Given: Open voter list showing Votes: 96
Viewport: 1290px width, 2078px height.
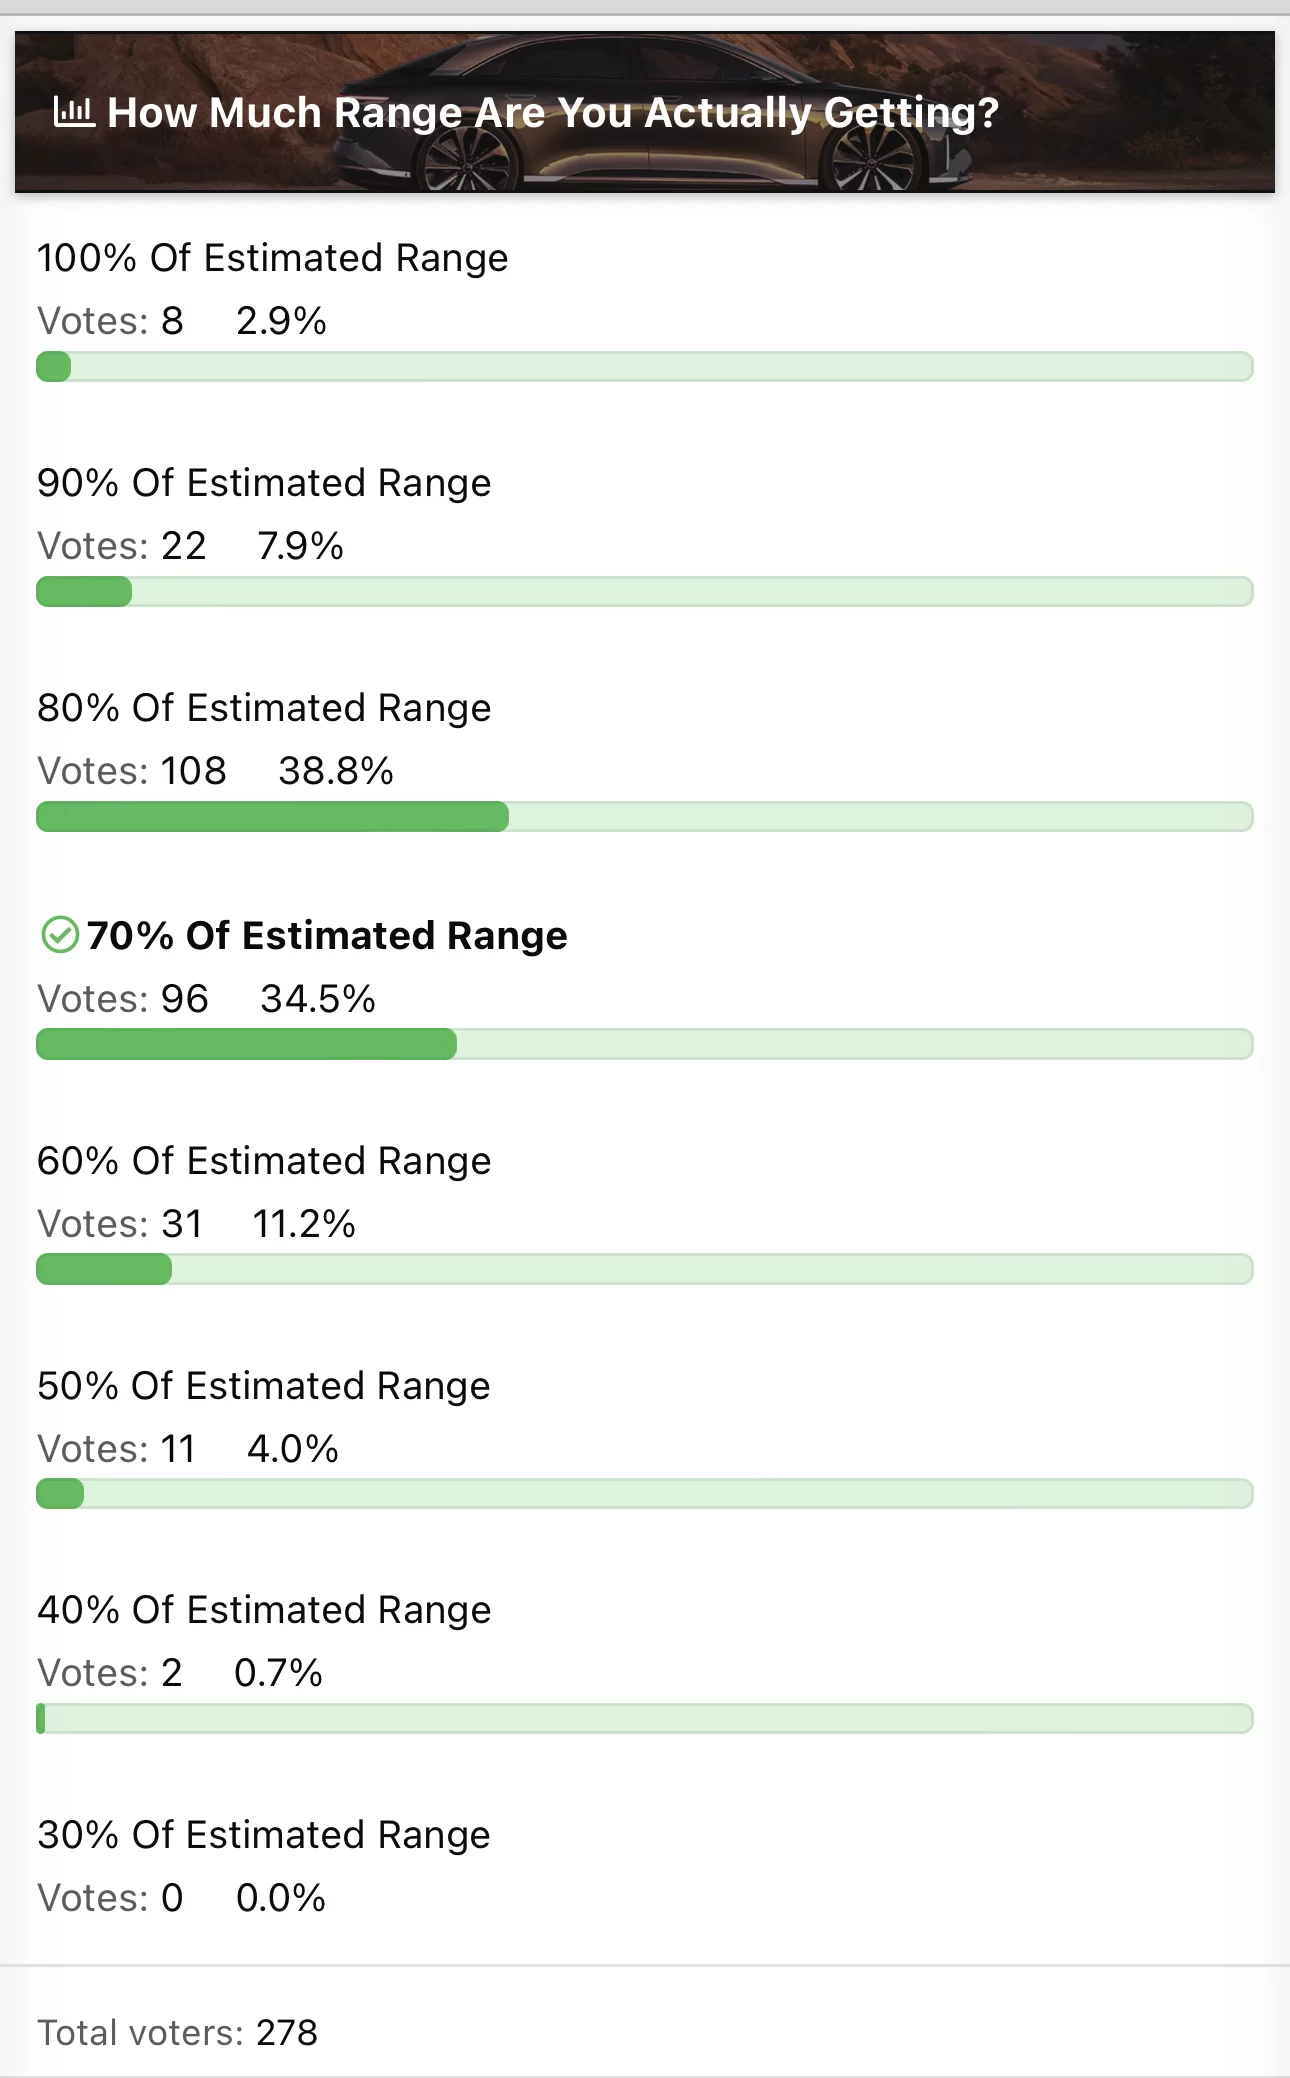Looking at the screenshot, I should pos(123,999).
